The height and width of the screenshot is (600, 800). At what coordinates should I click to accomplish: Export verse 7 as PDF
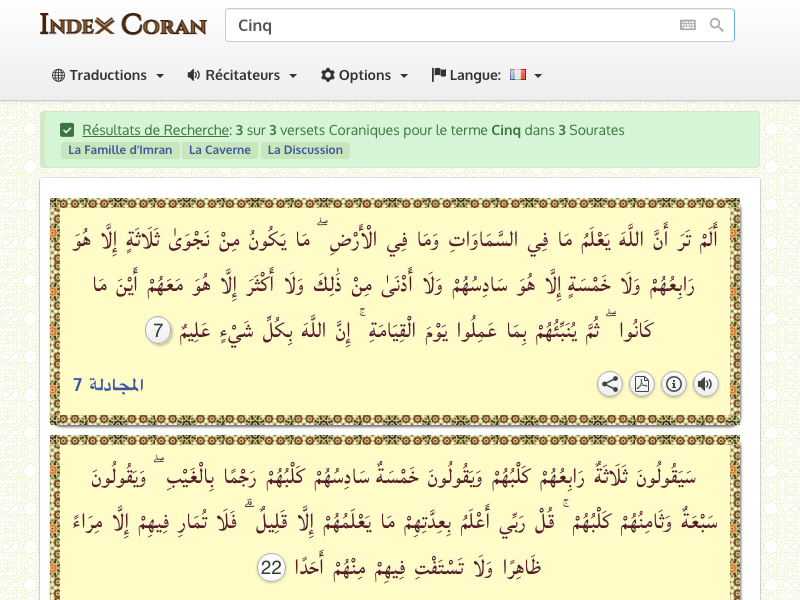coord(642,384)
